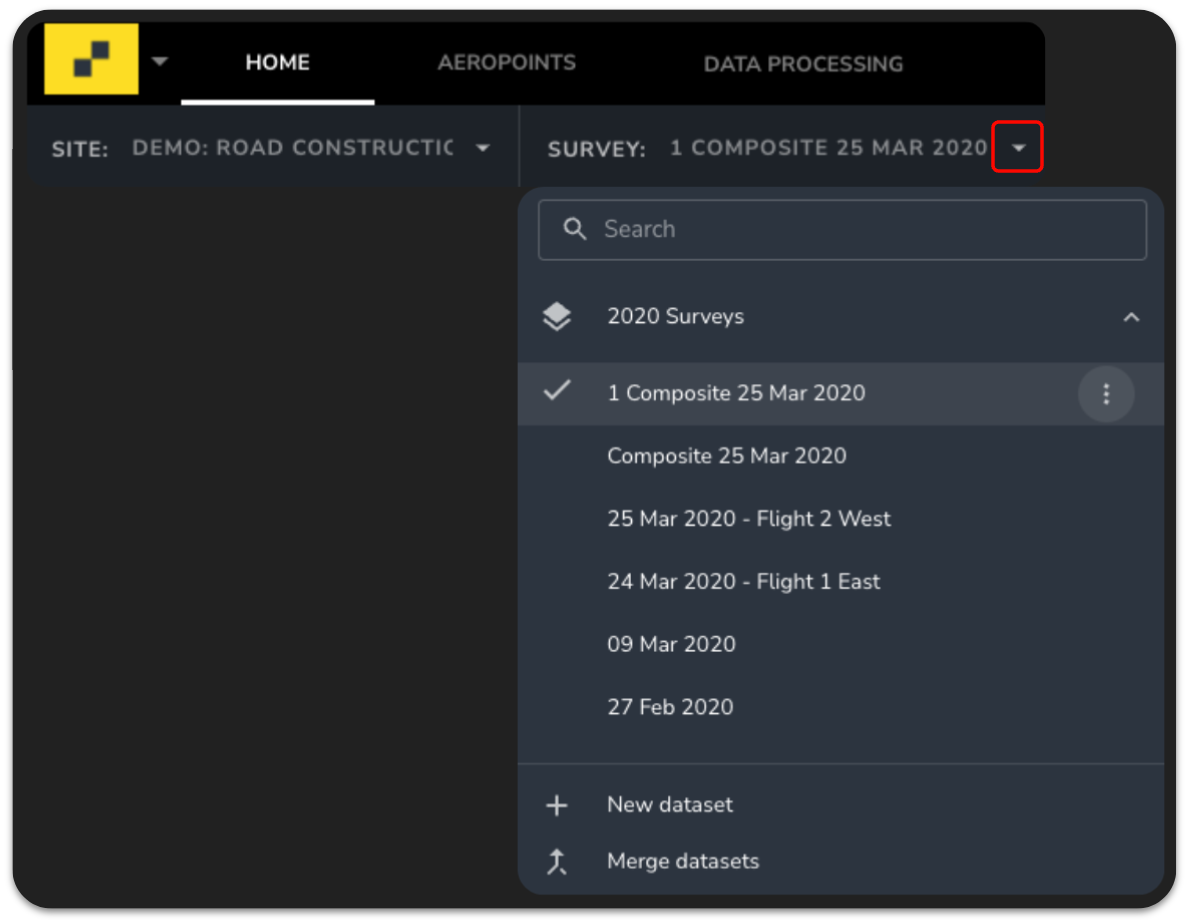Click the Propeller logo icon
This screenshot has height=920, width=1186.
(x=90, y=60)
